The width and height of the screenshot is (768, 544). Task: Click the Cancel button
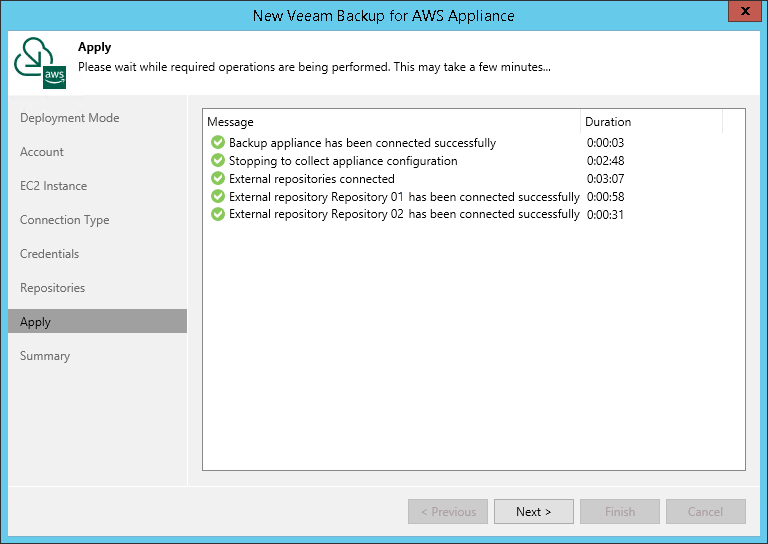coord(706,512)
